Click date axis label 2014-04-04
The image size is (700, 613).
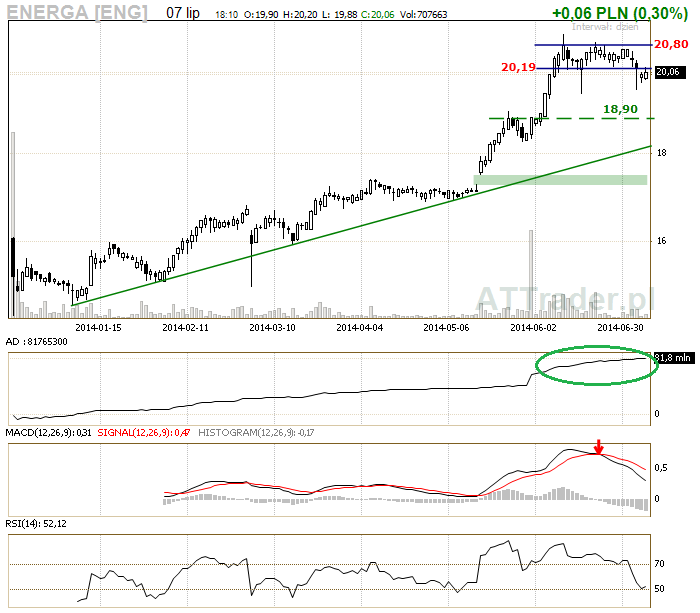click(x=359, y=328)
